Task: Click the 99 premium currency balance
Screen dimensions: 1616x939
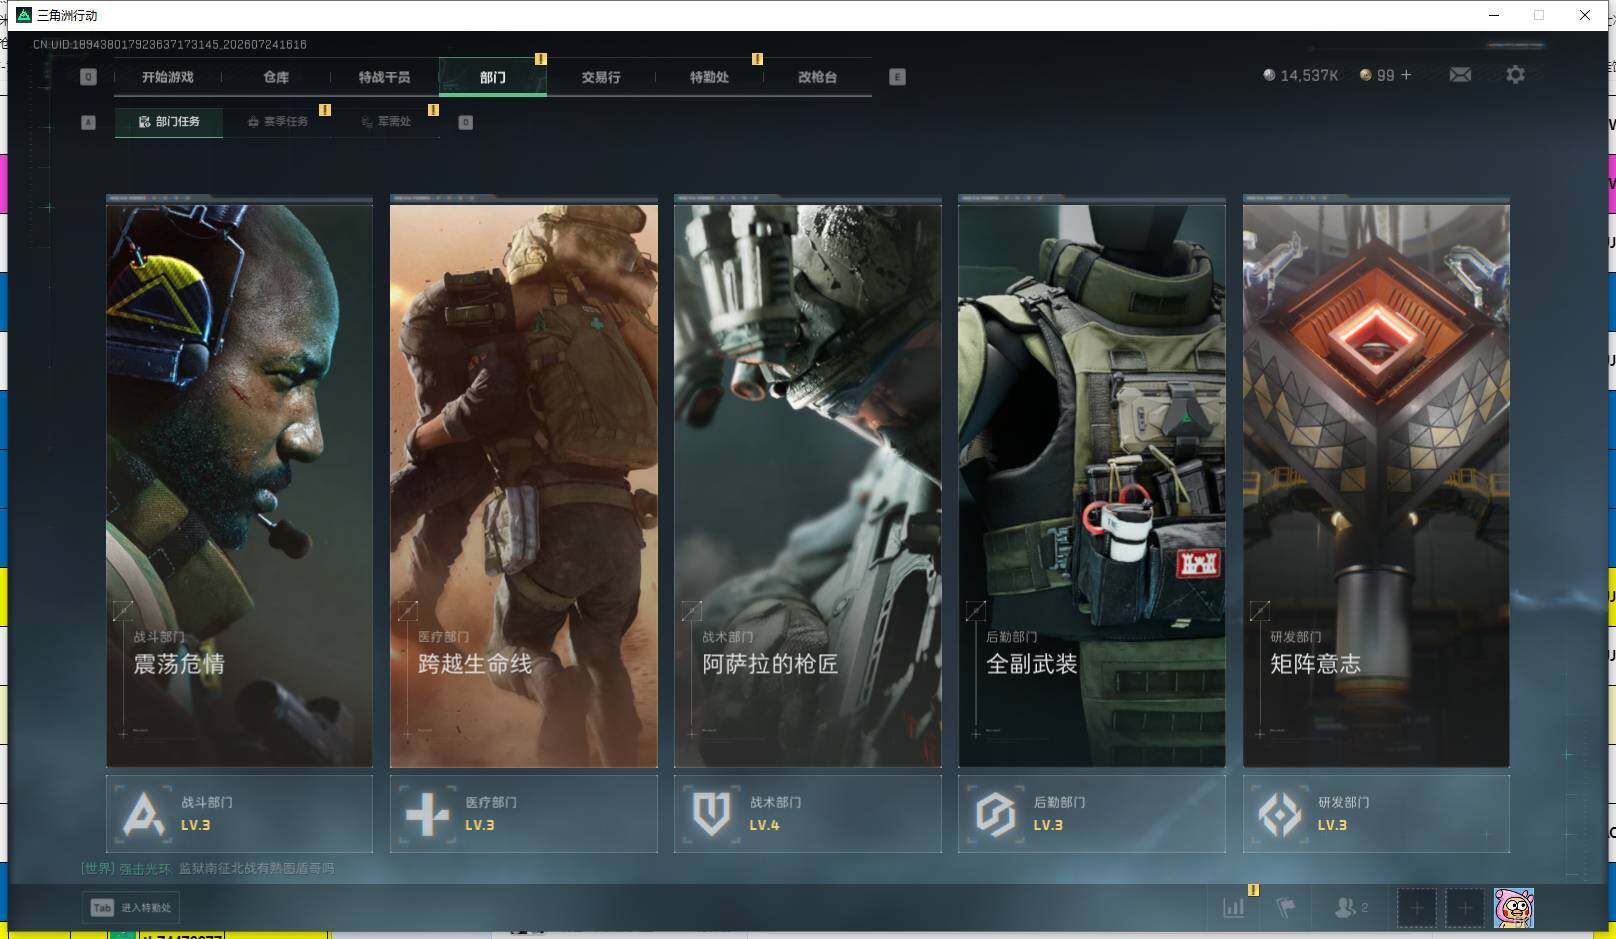Action: click(x=1385, y=75)
